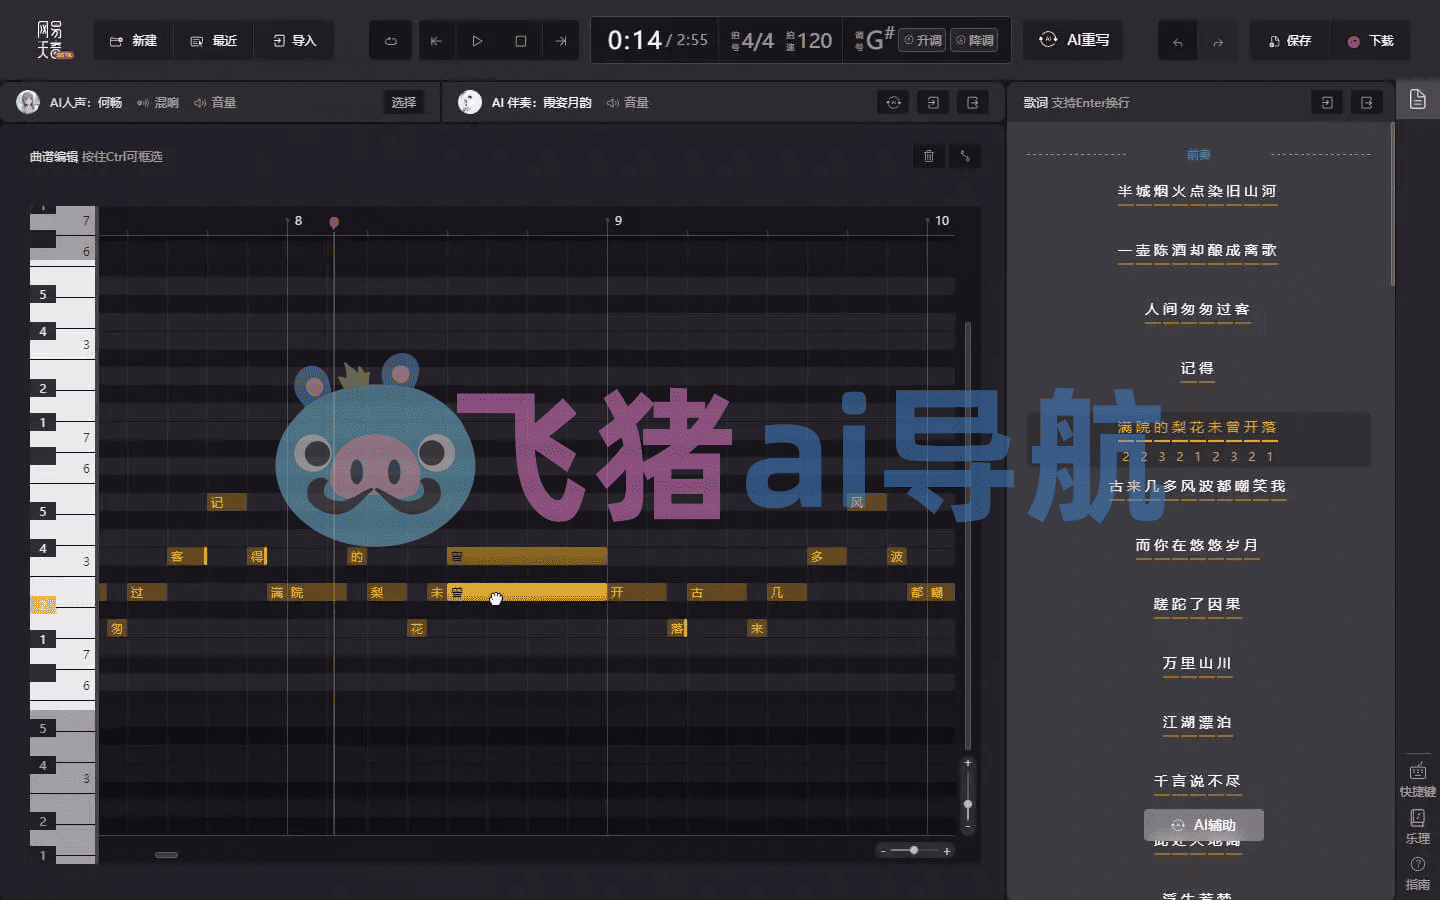Open AI accompaniment 音量 volume control
This screenshot has width=1440, height=900.
coord(627,103)
